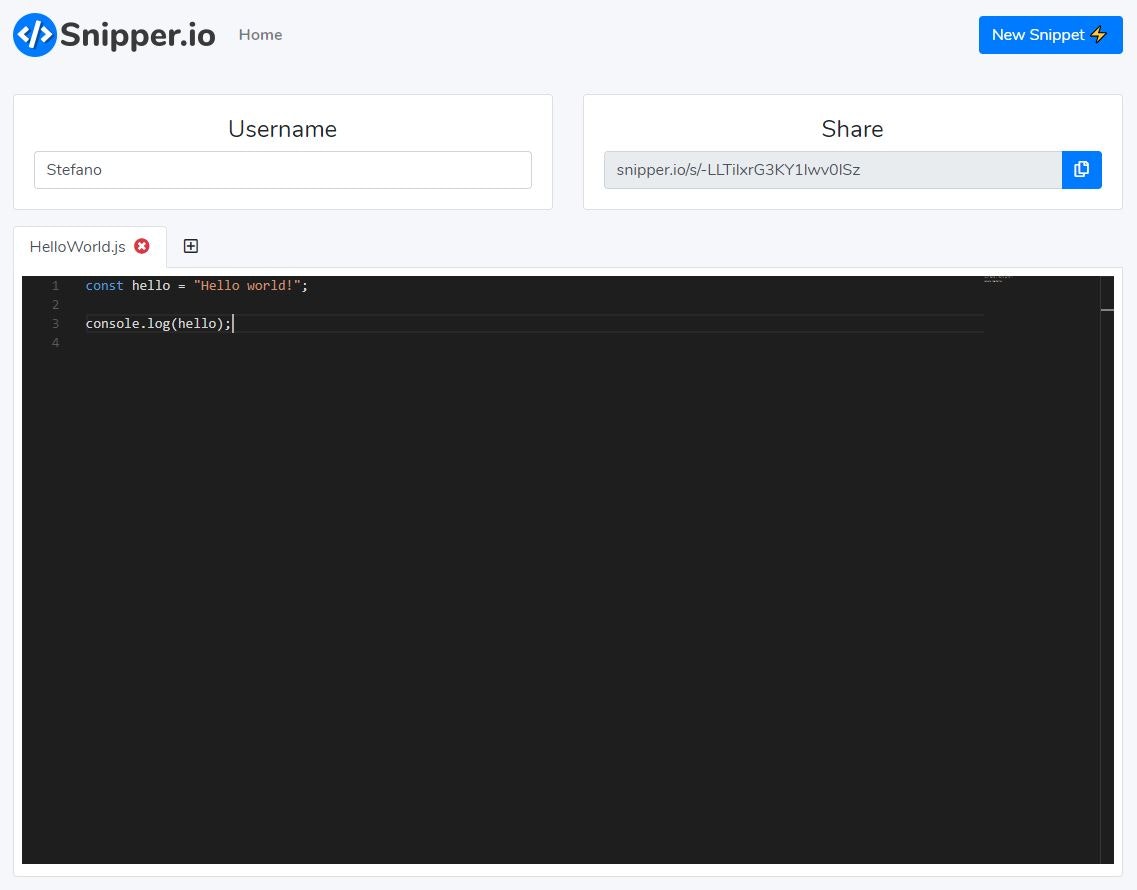Click the Snipper.io title to go home
Viewport: 1137px width, 890px height.
click(137, 35)
